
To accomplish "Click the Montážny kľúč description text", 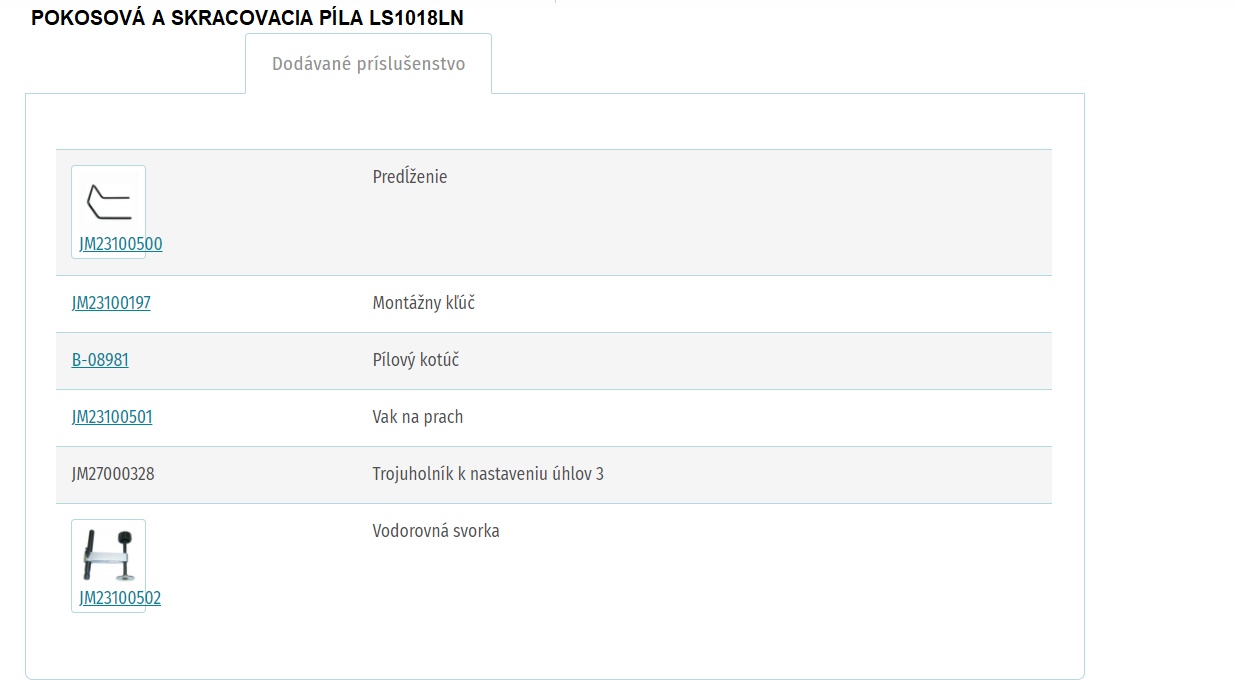I will point(424,303).
